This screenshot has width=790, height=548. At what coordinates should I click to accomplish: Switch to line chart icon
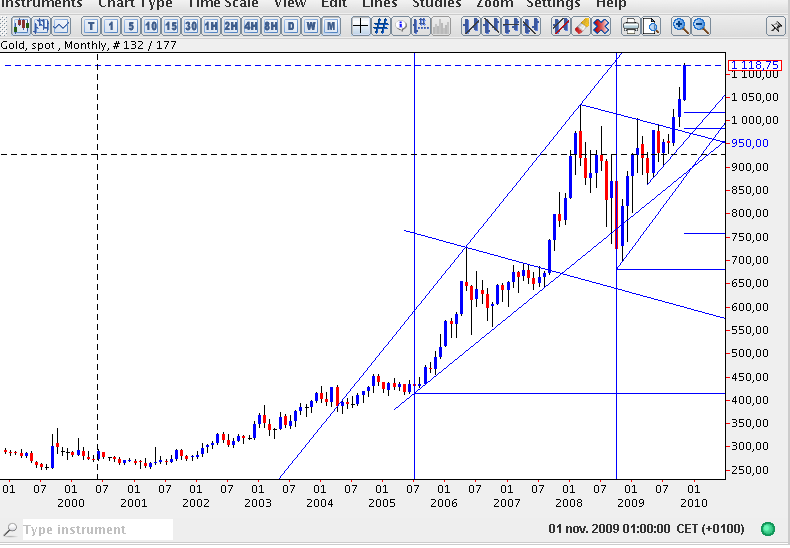tap(61, 26)
